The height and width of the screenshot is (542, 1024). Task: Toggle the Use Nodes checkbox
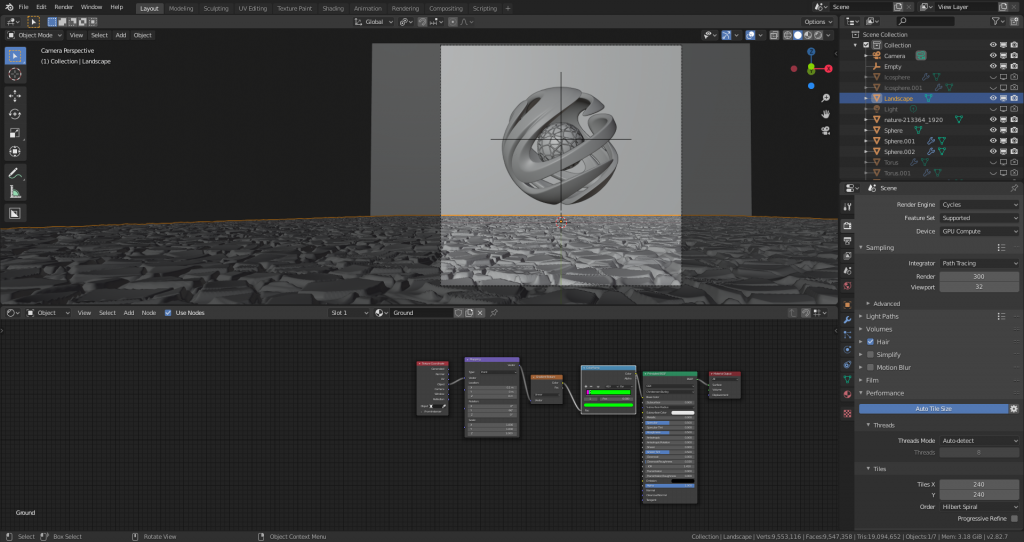click(168, 313)
